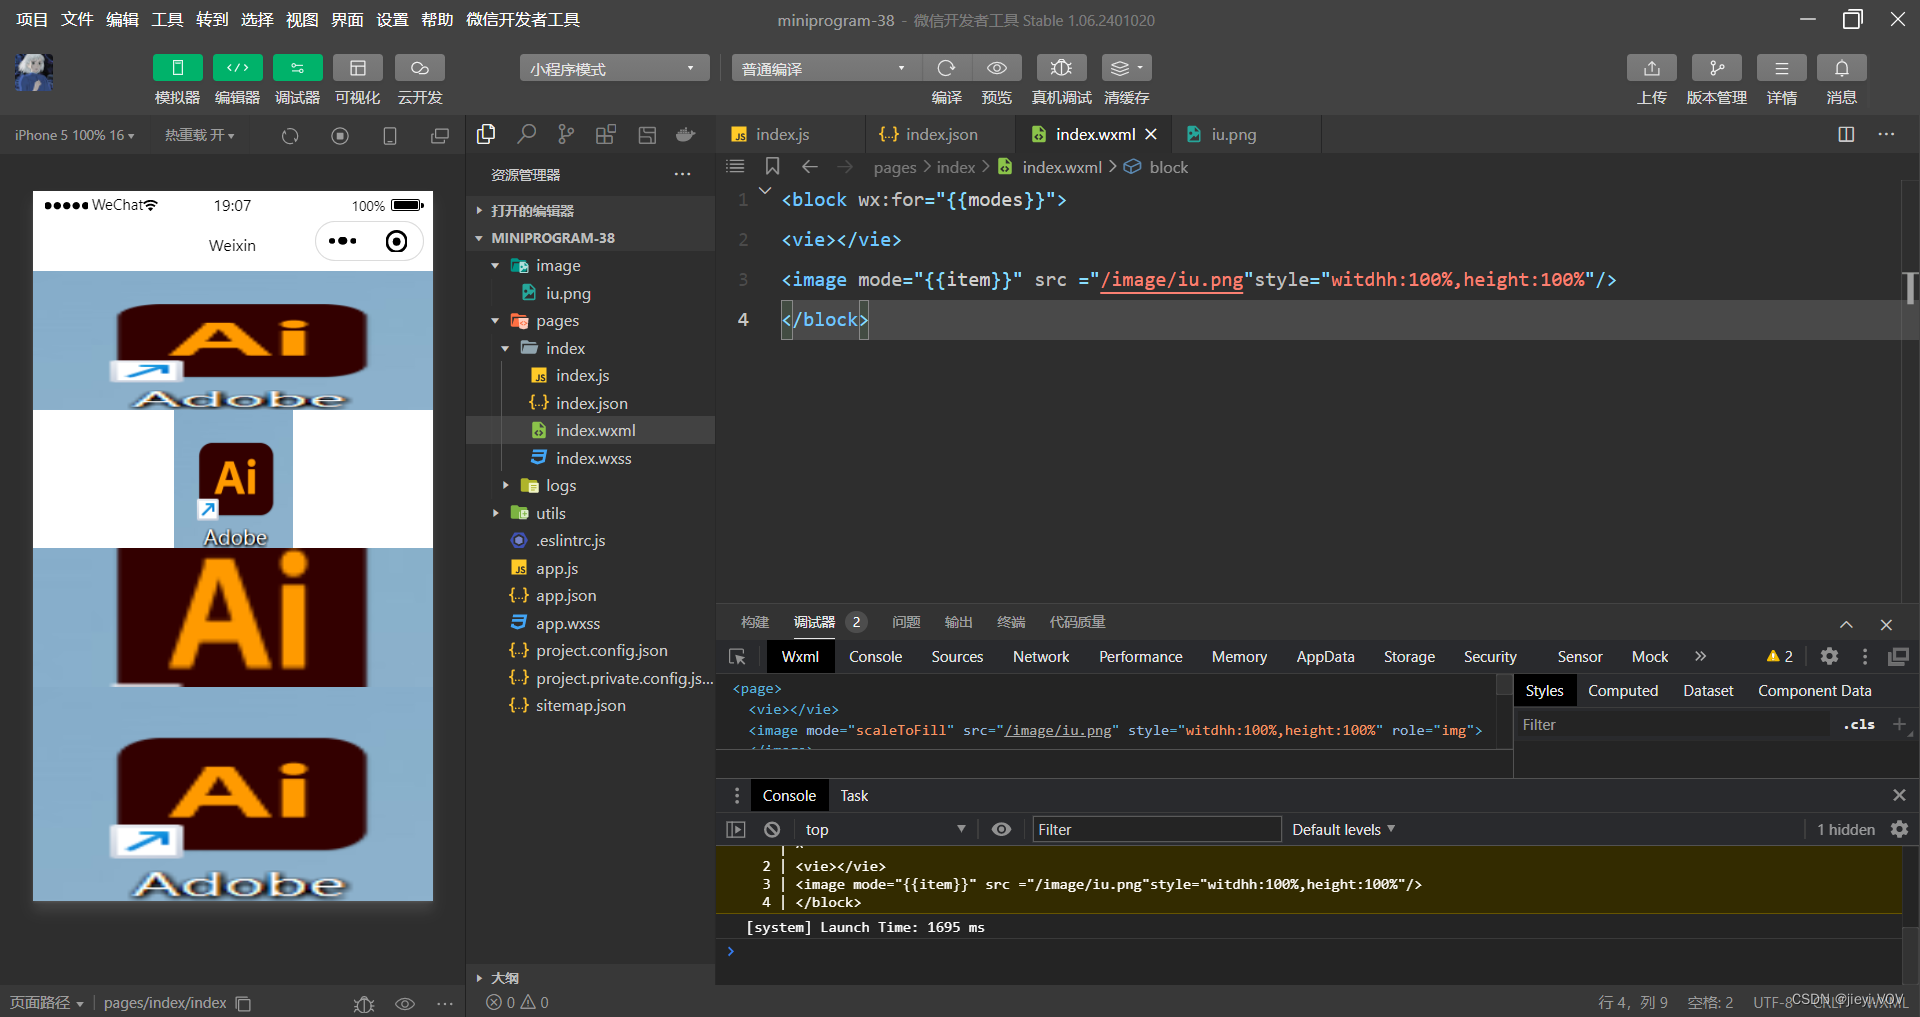Select the explorer files icon
Viewport: 1920px width, 1017px height.
(x=487, y=134)
